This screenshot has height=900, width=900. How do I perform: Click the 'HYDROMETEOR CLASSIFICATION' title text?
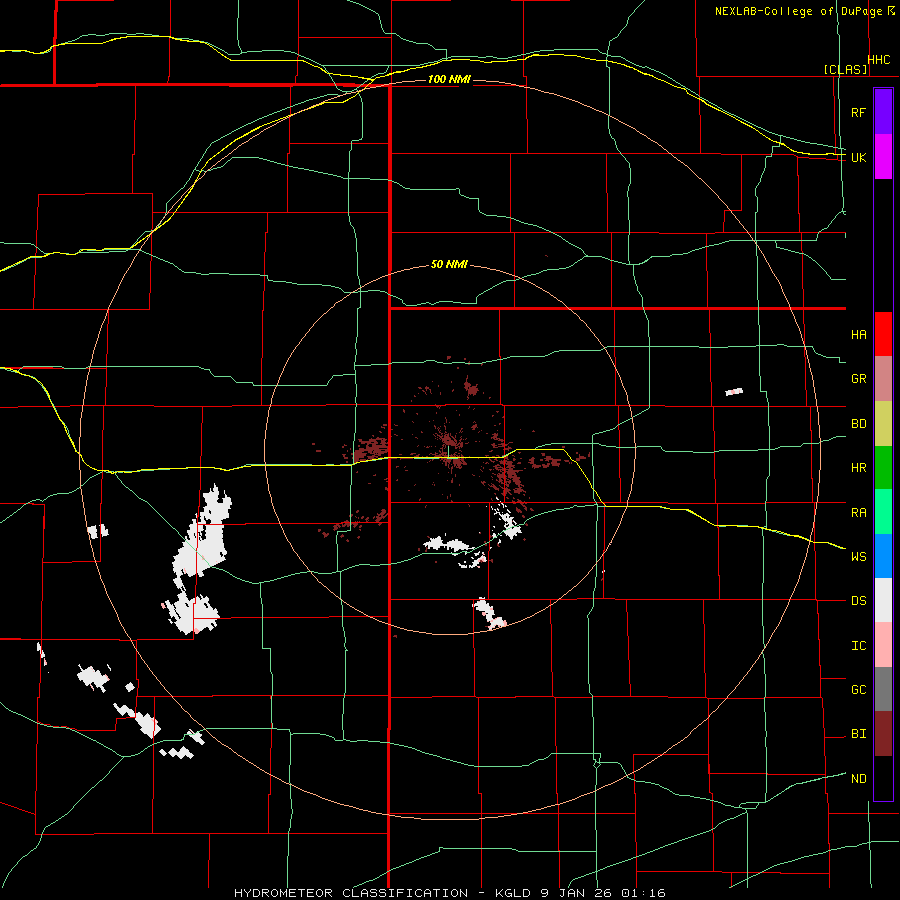351,893
